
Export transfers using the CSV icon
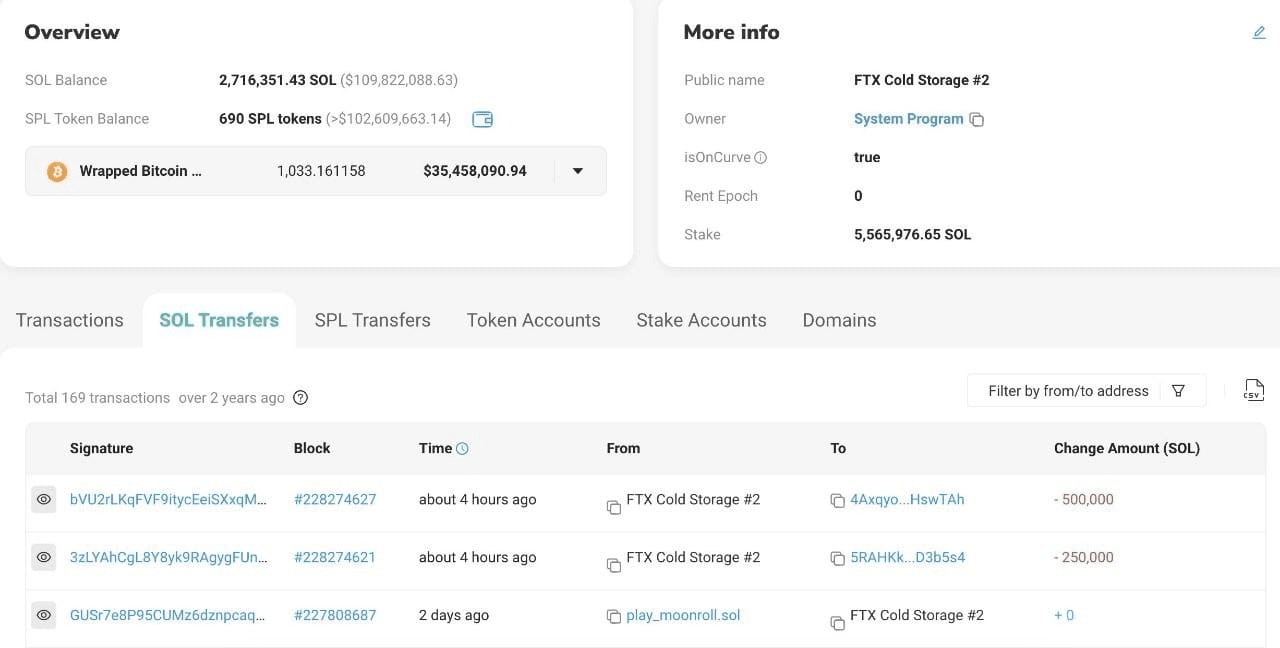1253,390
